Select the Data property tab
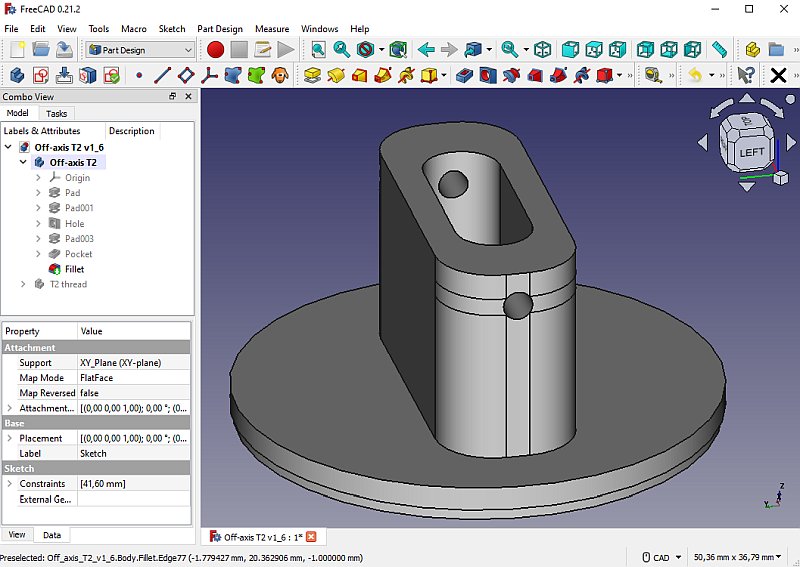This screenshot has height=567, width=800. coord(52,535)
